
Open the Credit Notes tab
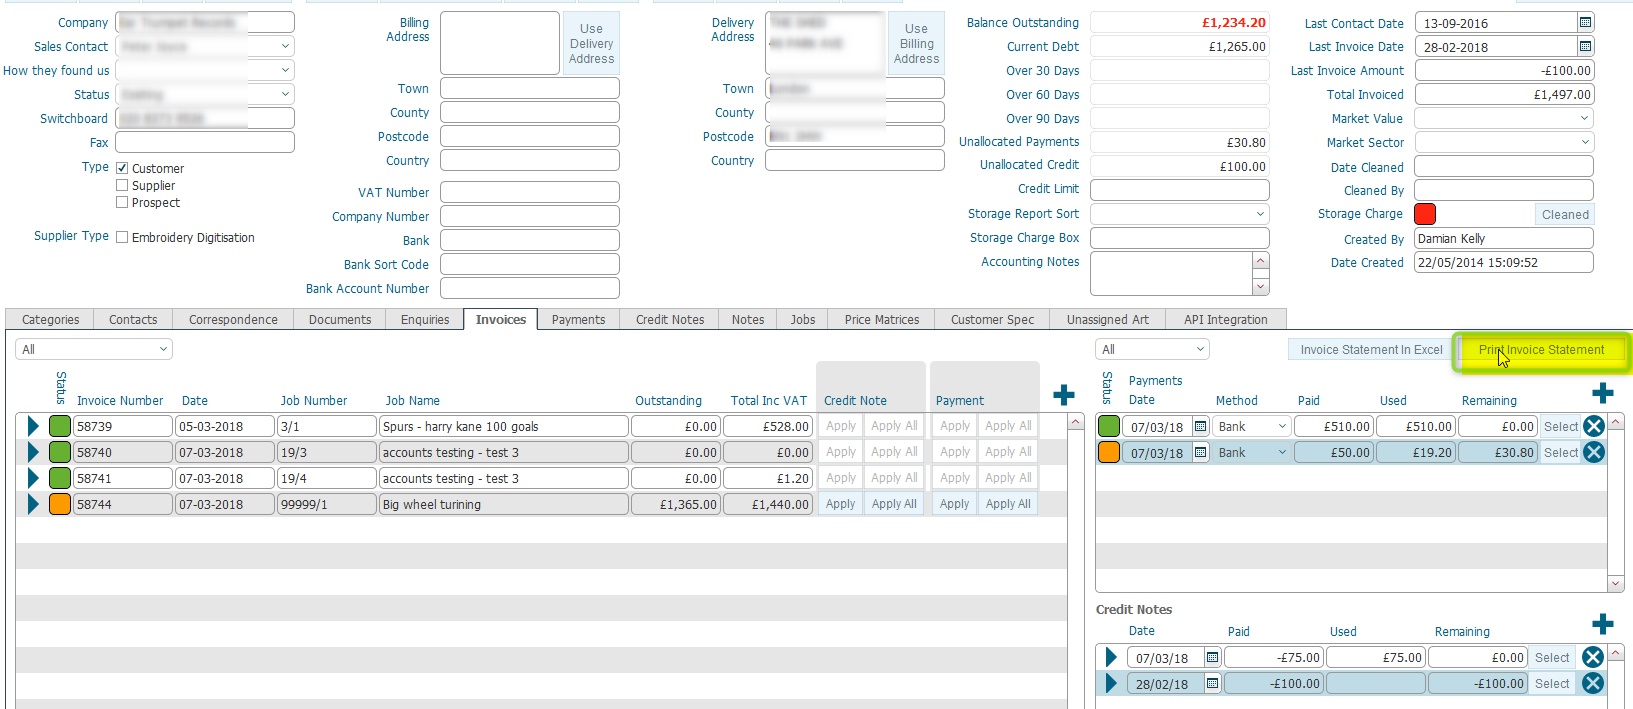(669, 320)
